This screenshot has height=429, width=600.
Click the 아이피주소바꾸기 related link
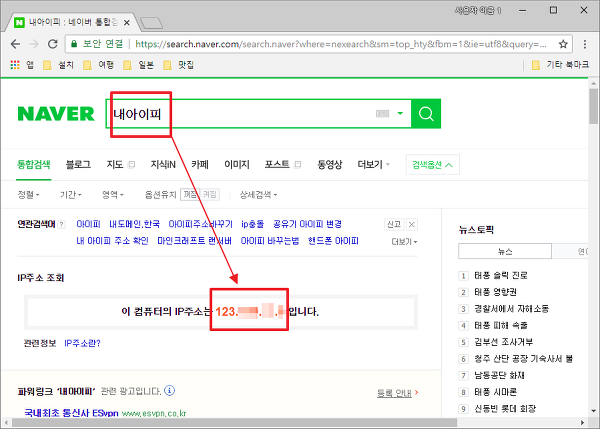coord(201,224)
